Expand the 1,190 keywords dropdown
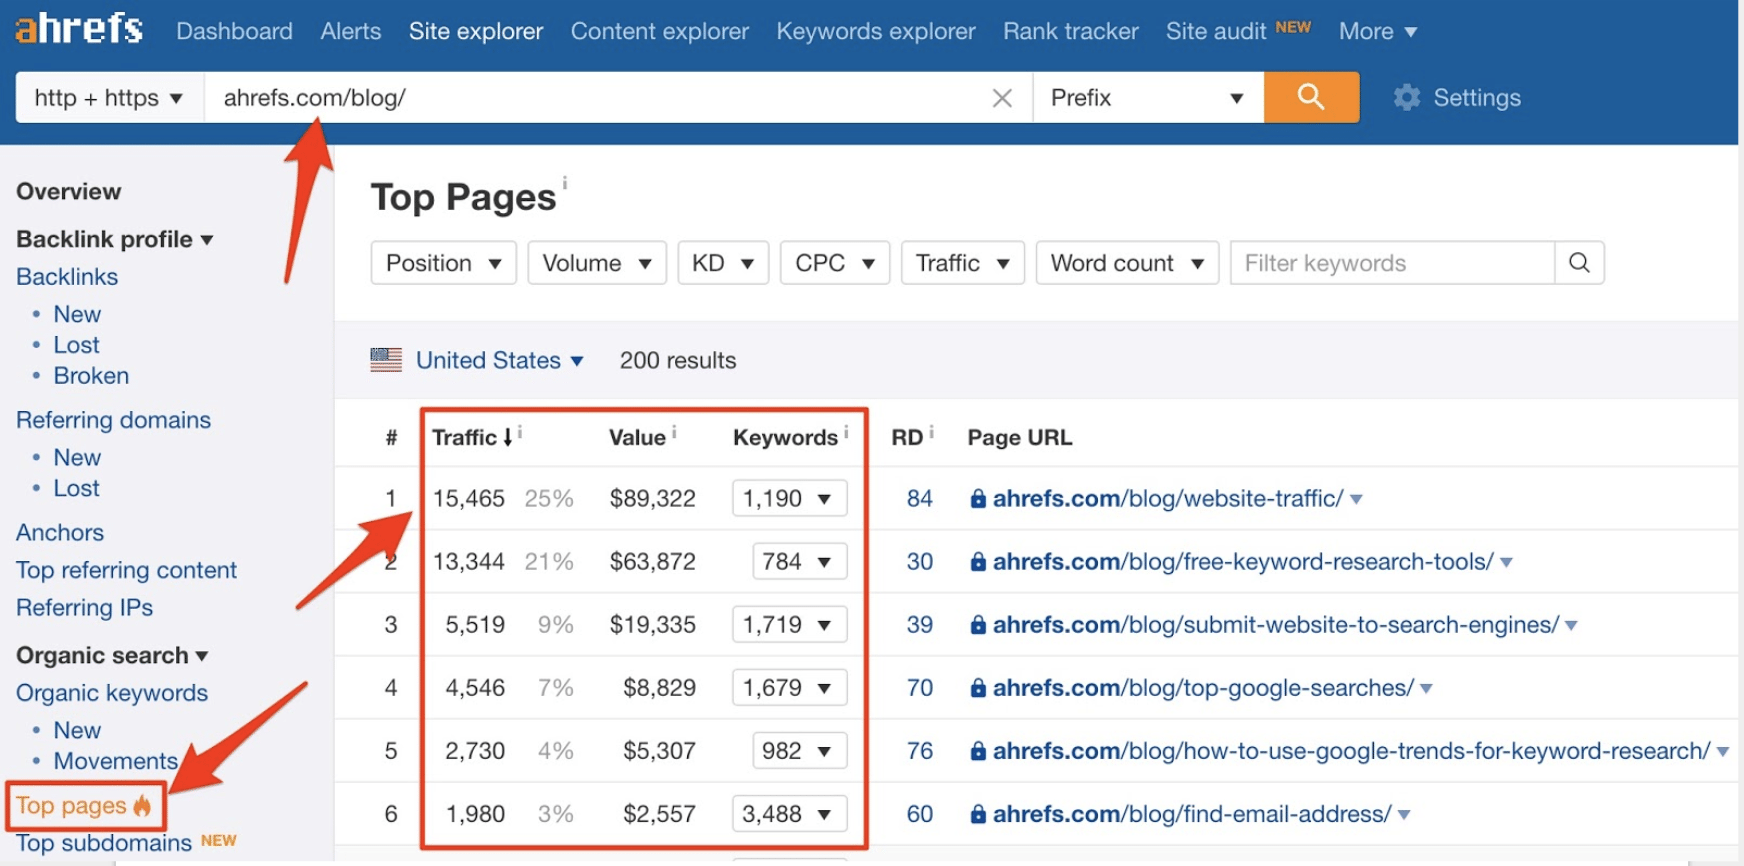Image resolution: width=1744 pixels, height=866 pixels. point(789,498)
